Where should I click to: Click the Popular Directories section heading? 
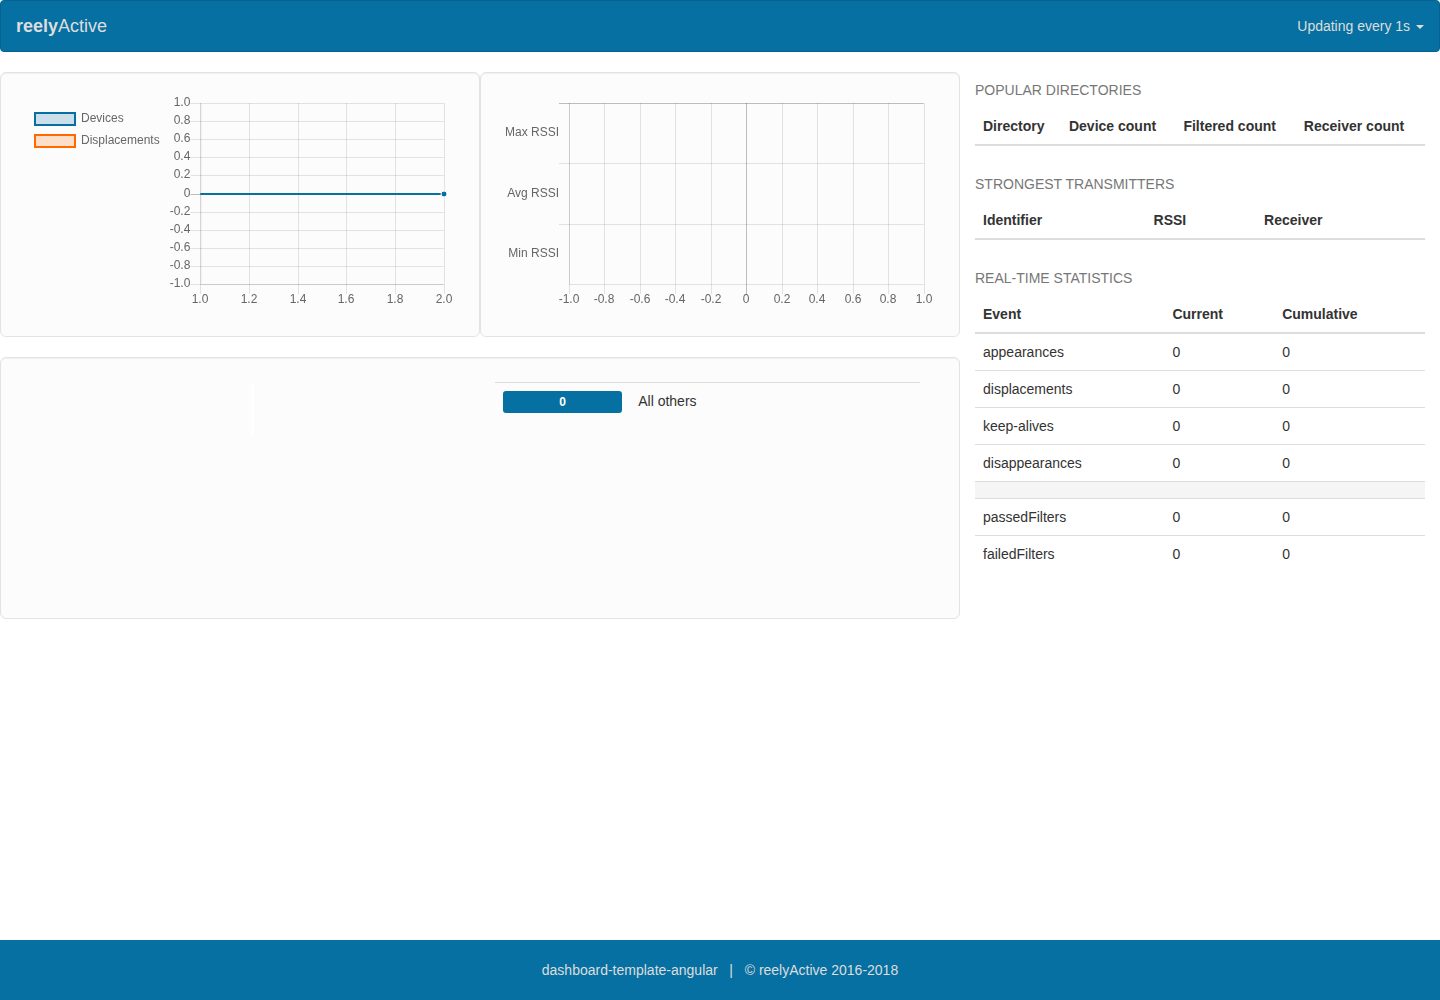point(1058,90)
